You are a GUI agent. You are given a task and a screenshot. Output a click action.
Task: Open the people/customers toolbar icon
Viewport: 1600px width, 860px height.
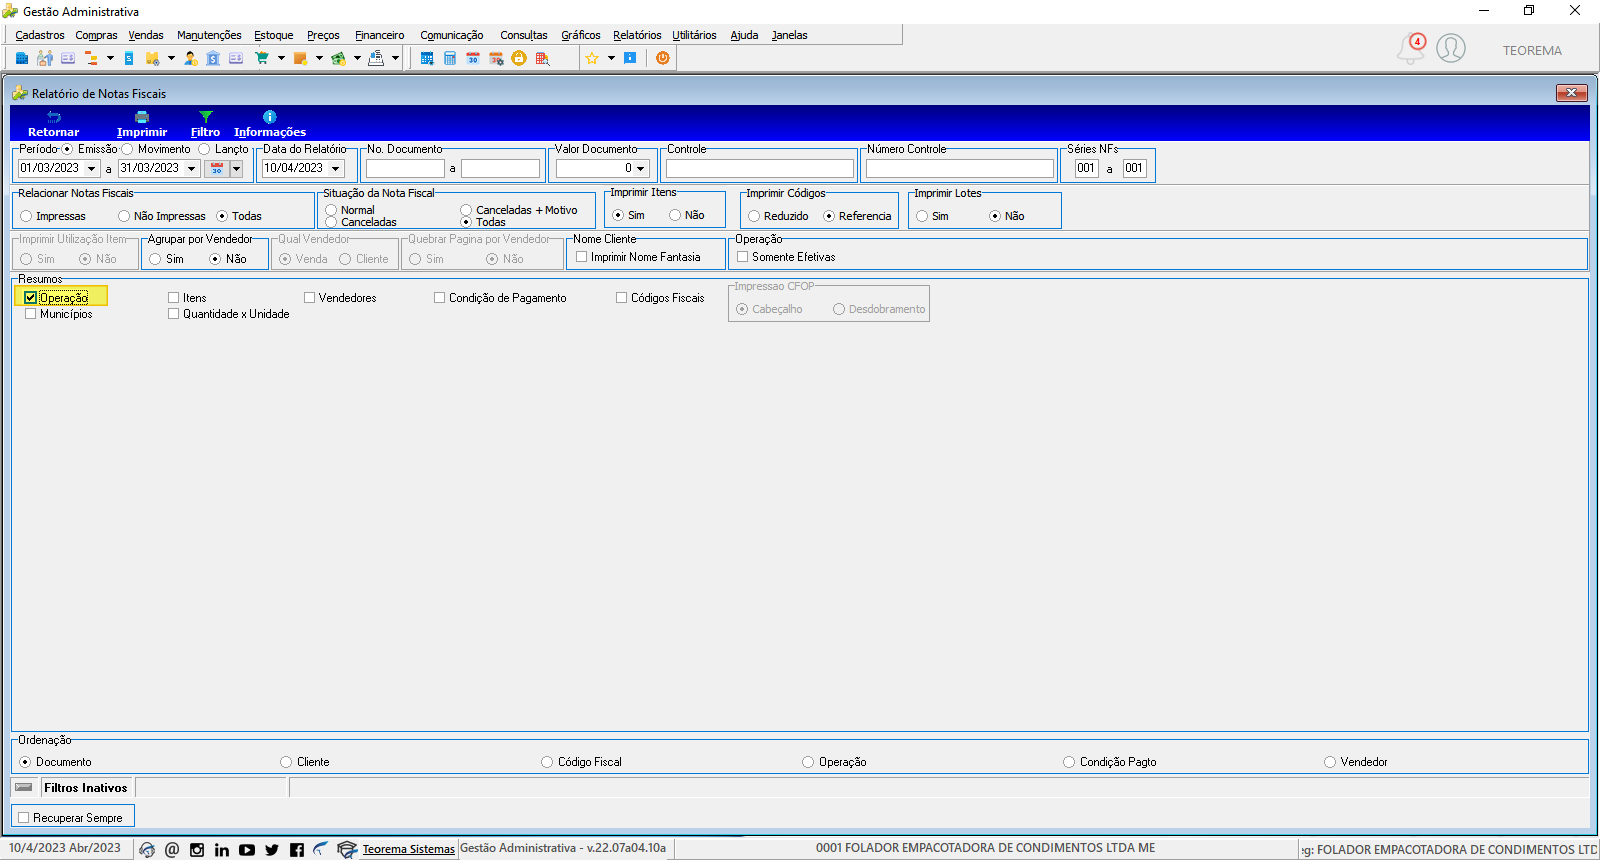pyautogui.click(x=45, y=58)
